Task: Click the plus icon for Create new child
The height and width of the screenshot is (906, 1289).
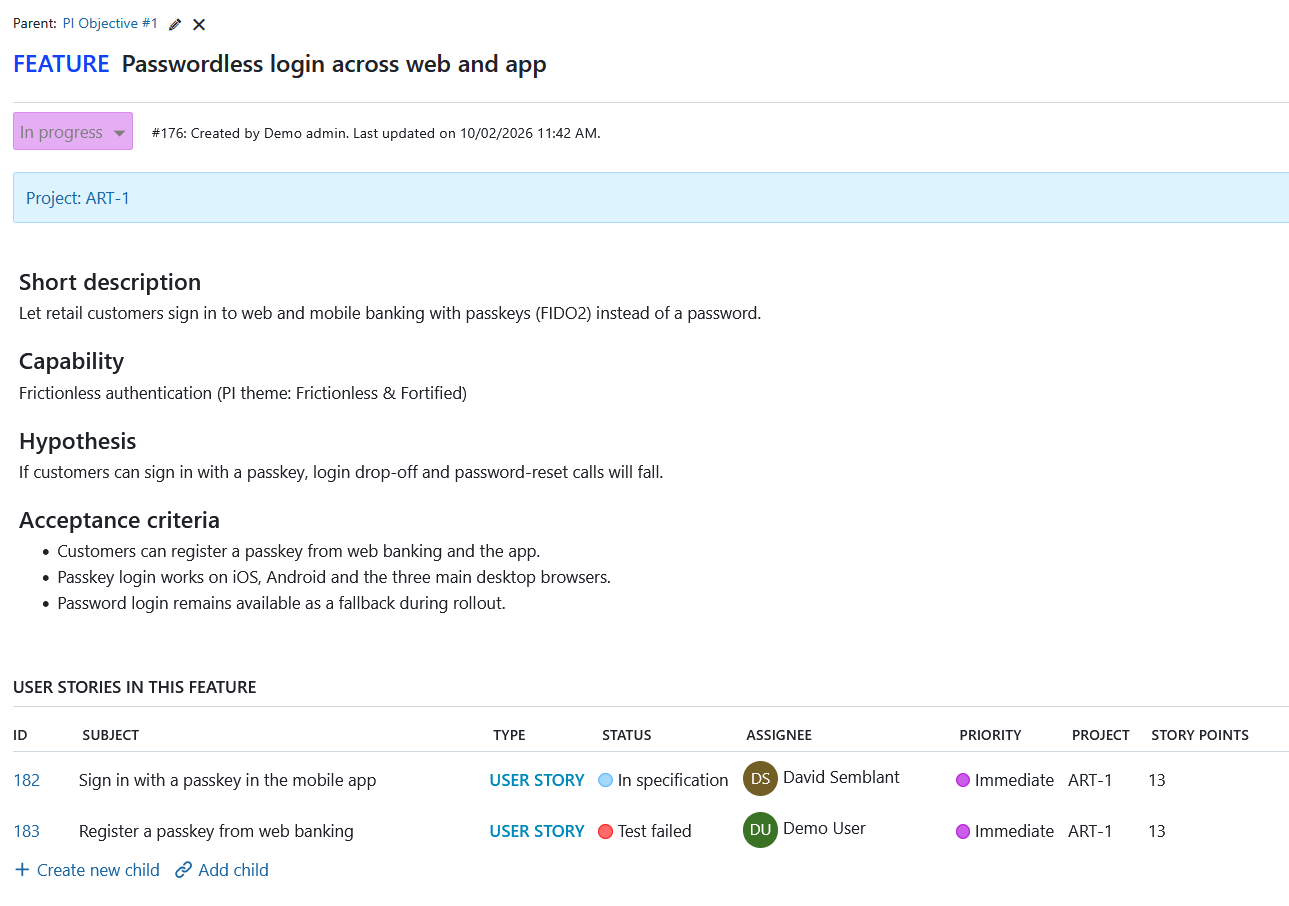Action: point(22,870)
